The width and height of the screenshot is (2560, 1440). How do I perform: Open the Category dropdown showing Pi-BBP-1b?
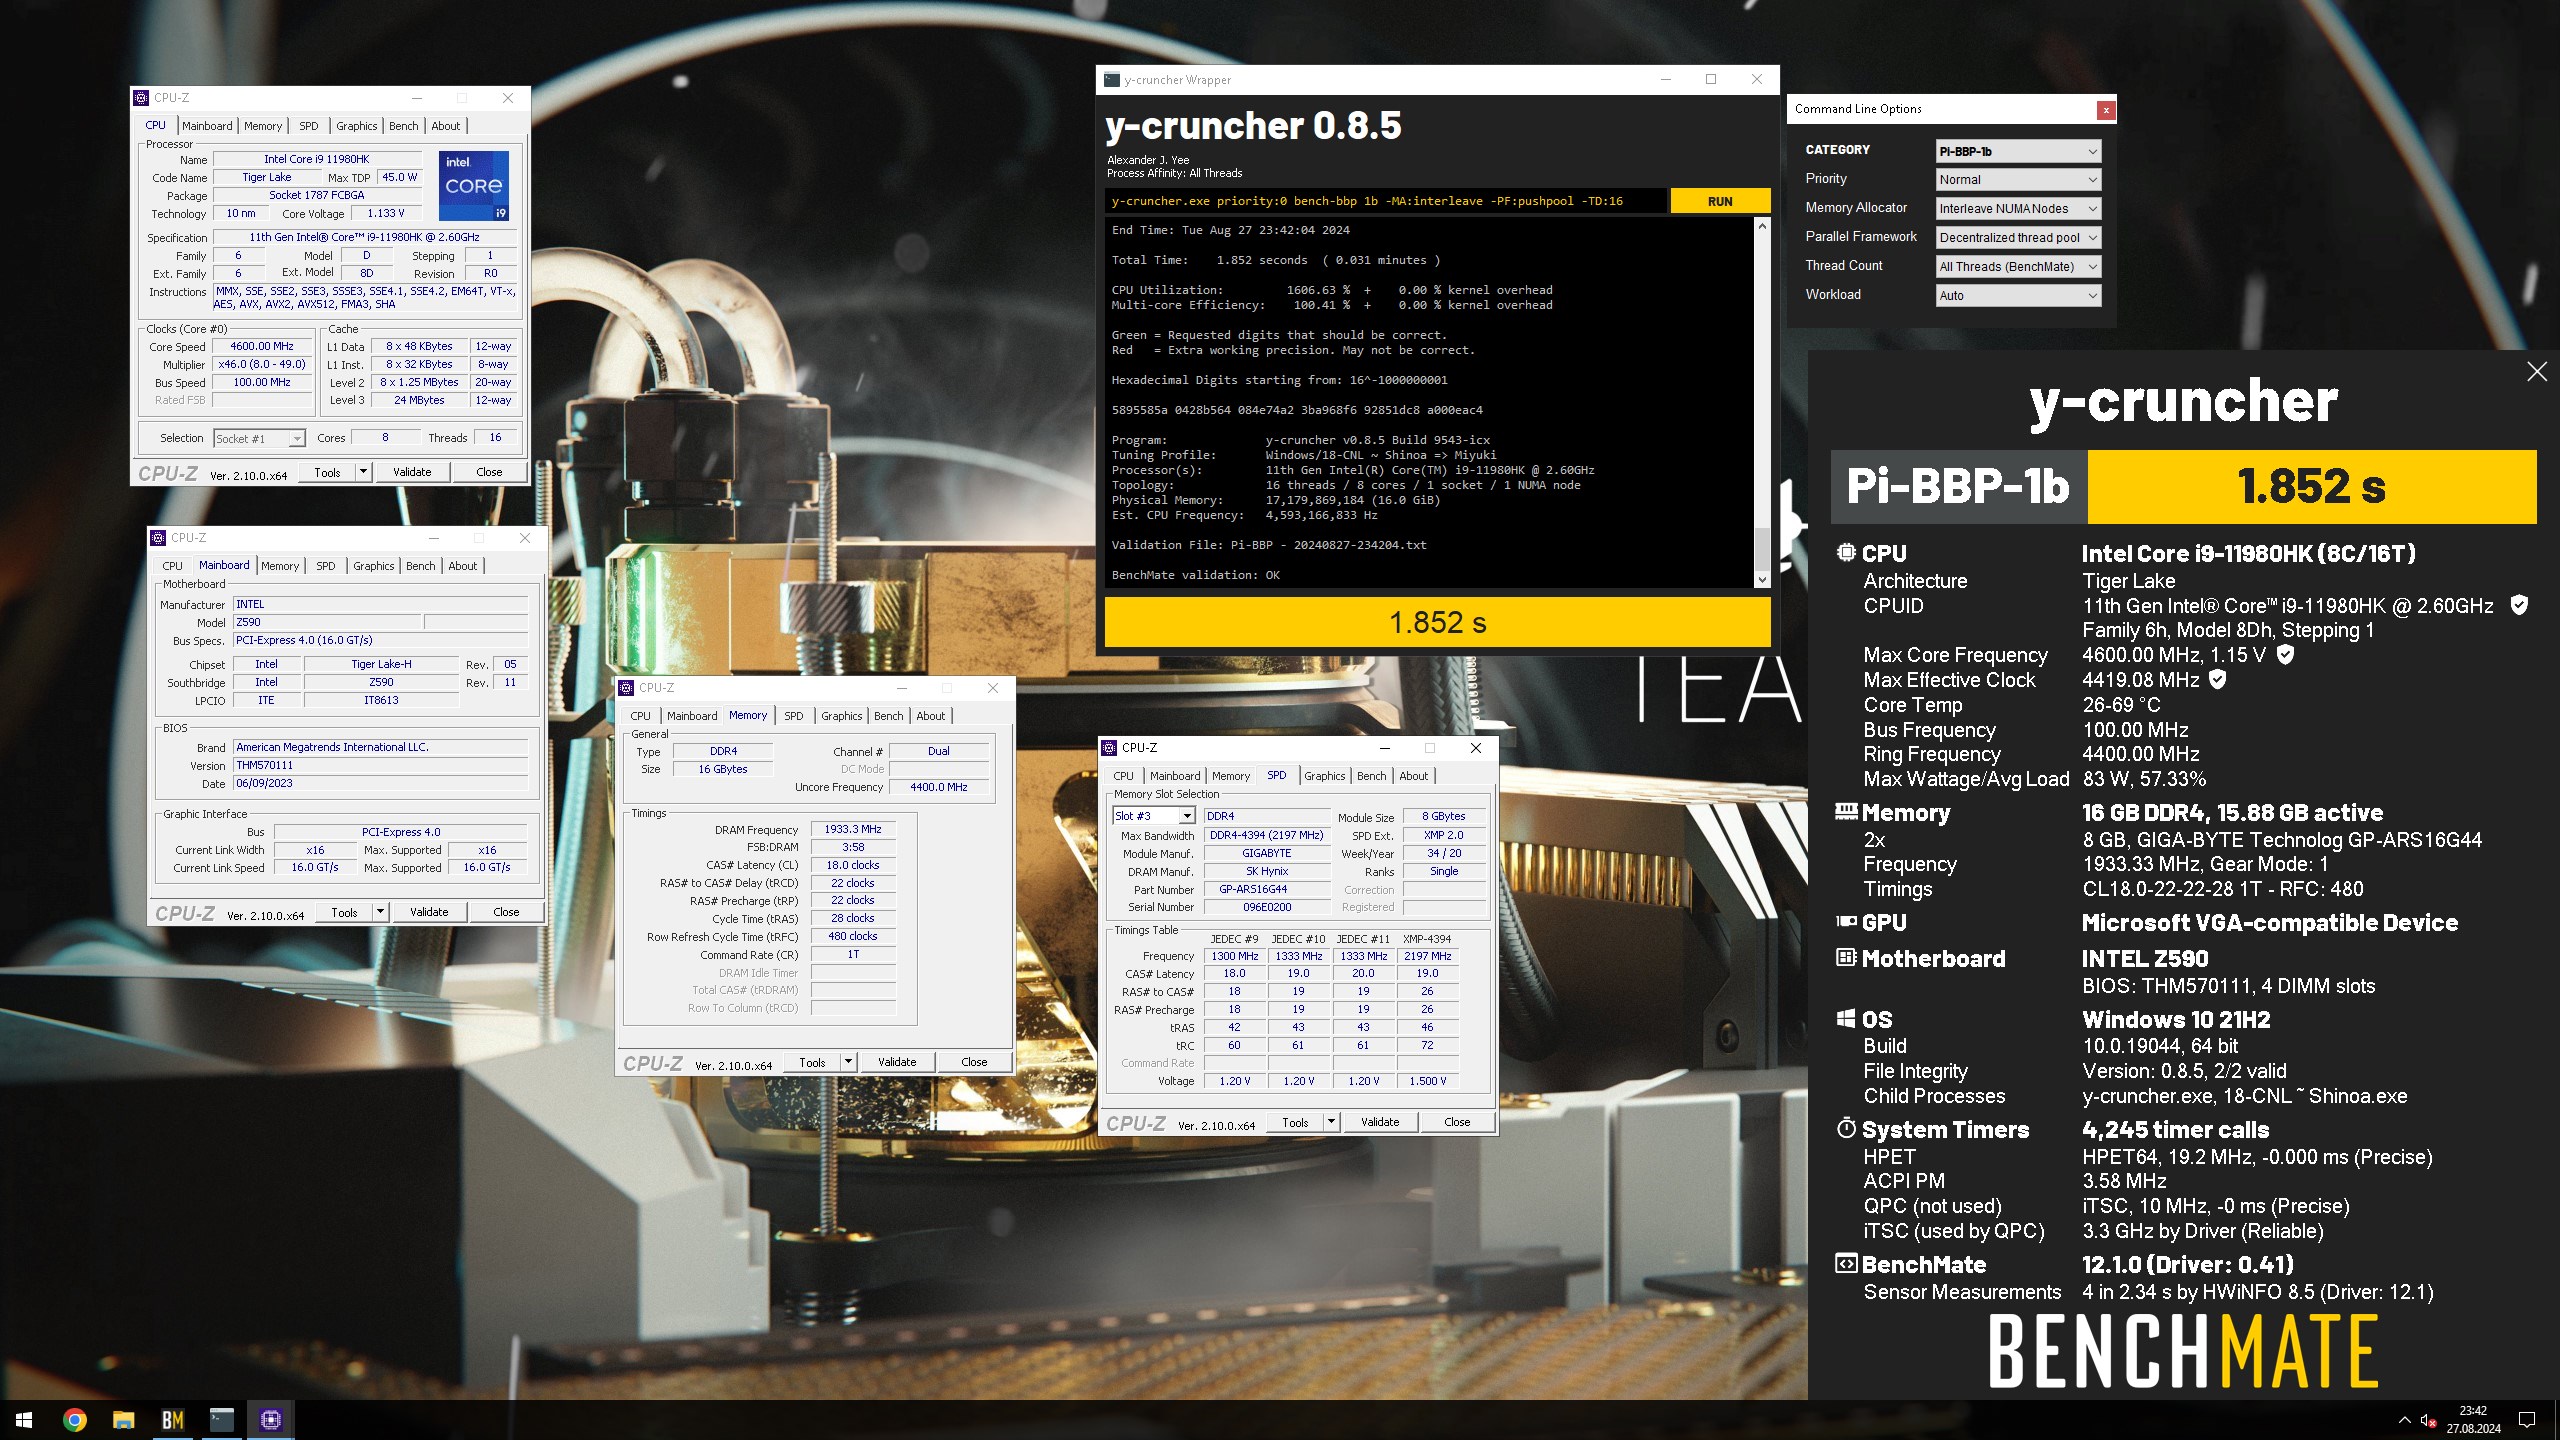[x=2018, y=151]
